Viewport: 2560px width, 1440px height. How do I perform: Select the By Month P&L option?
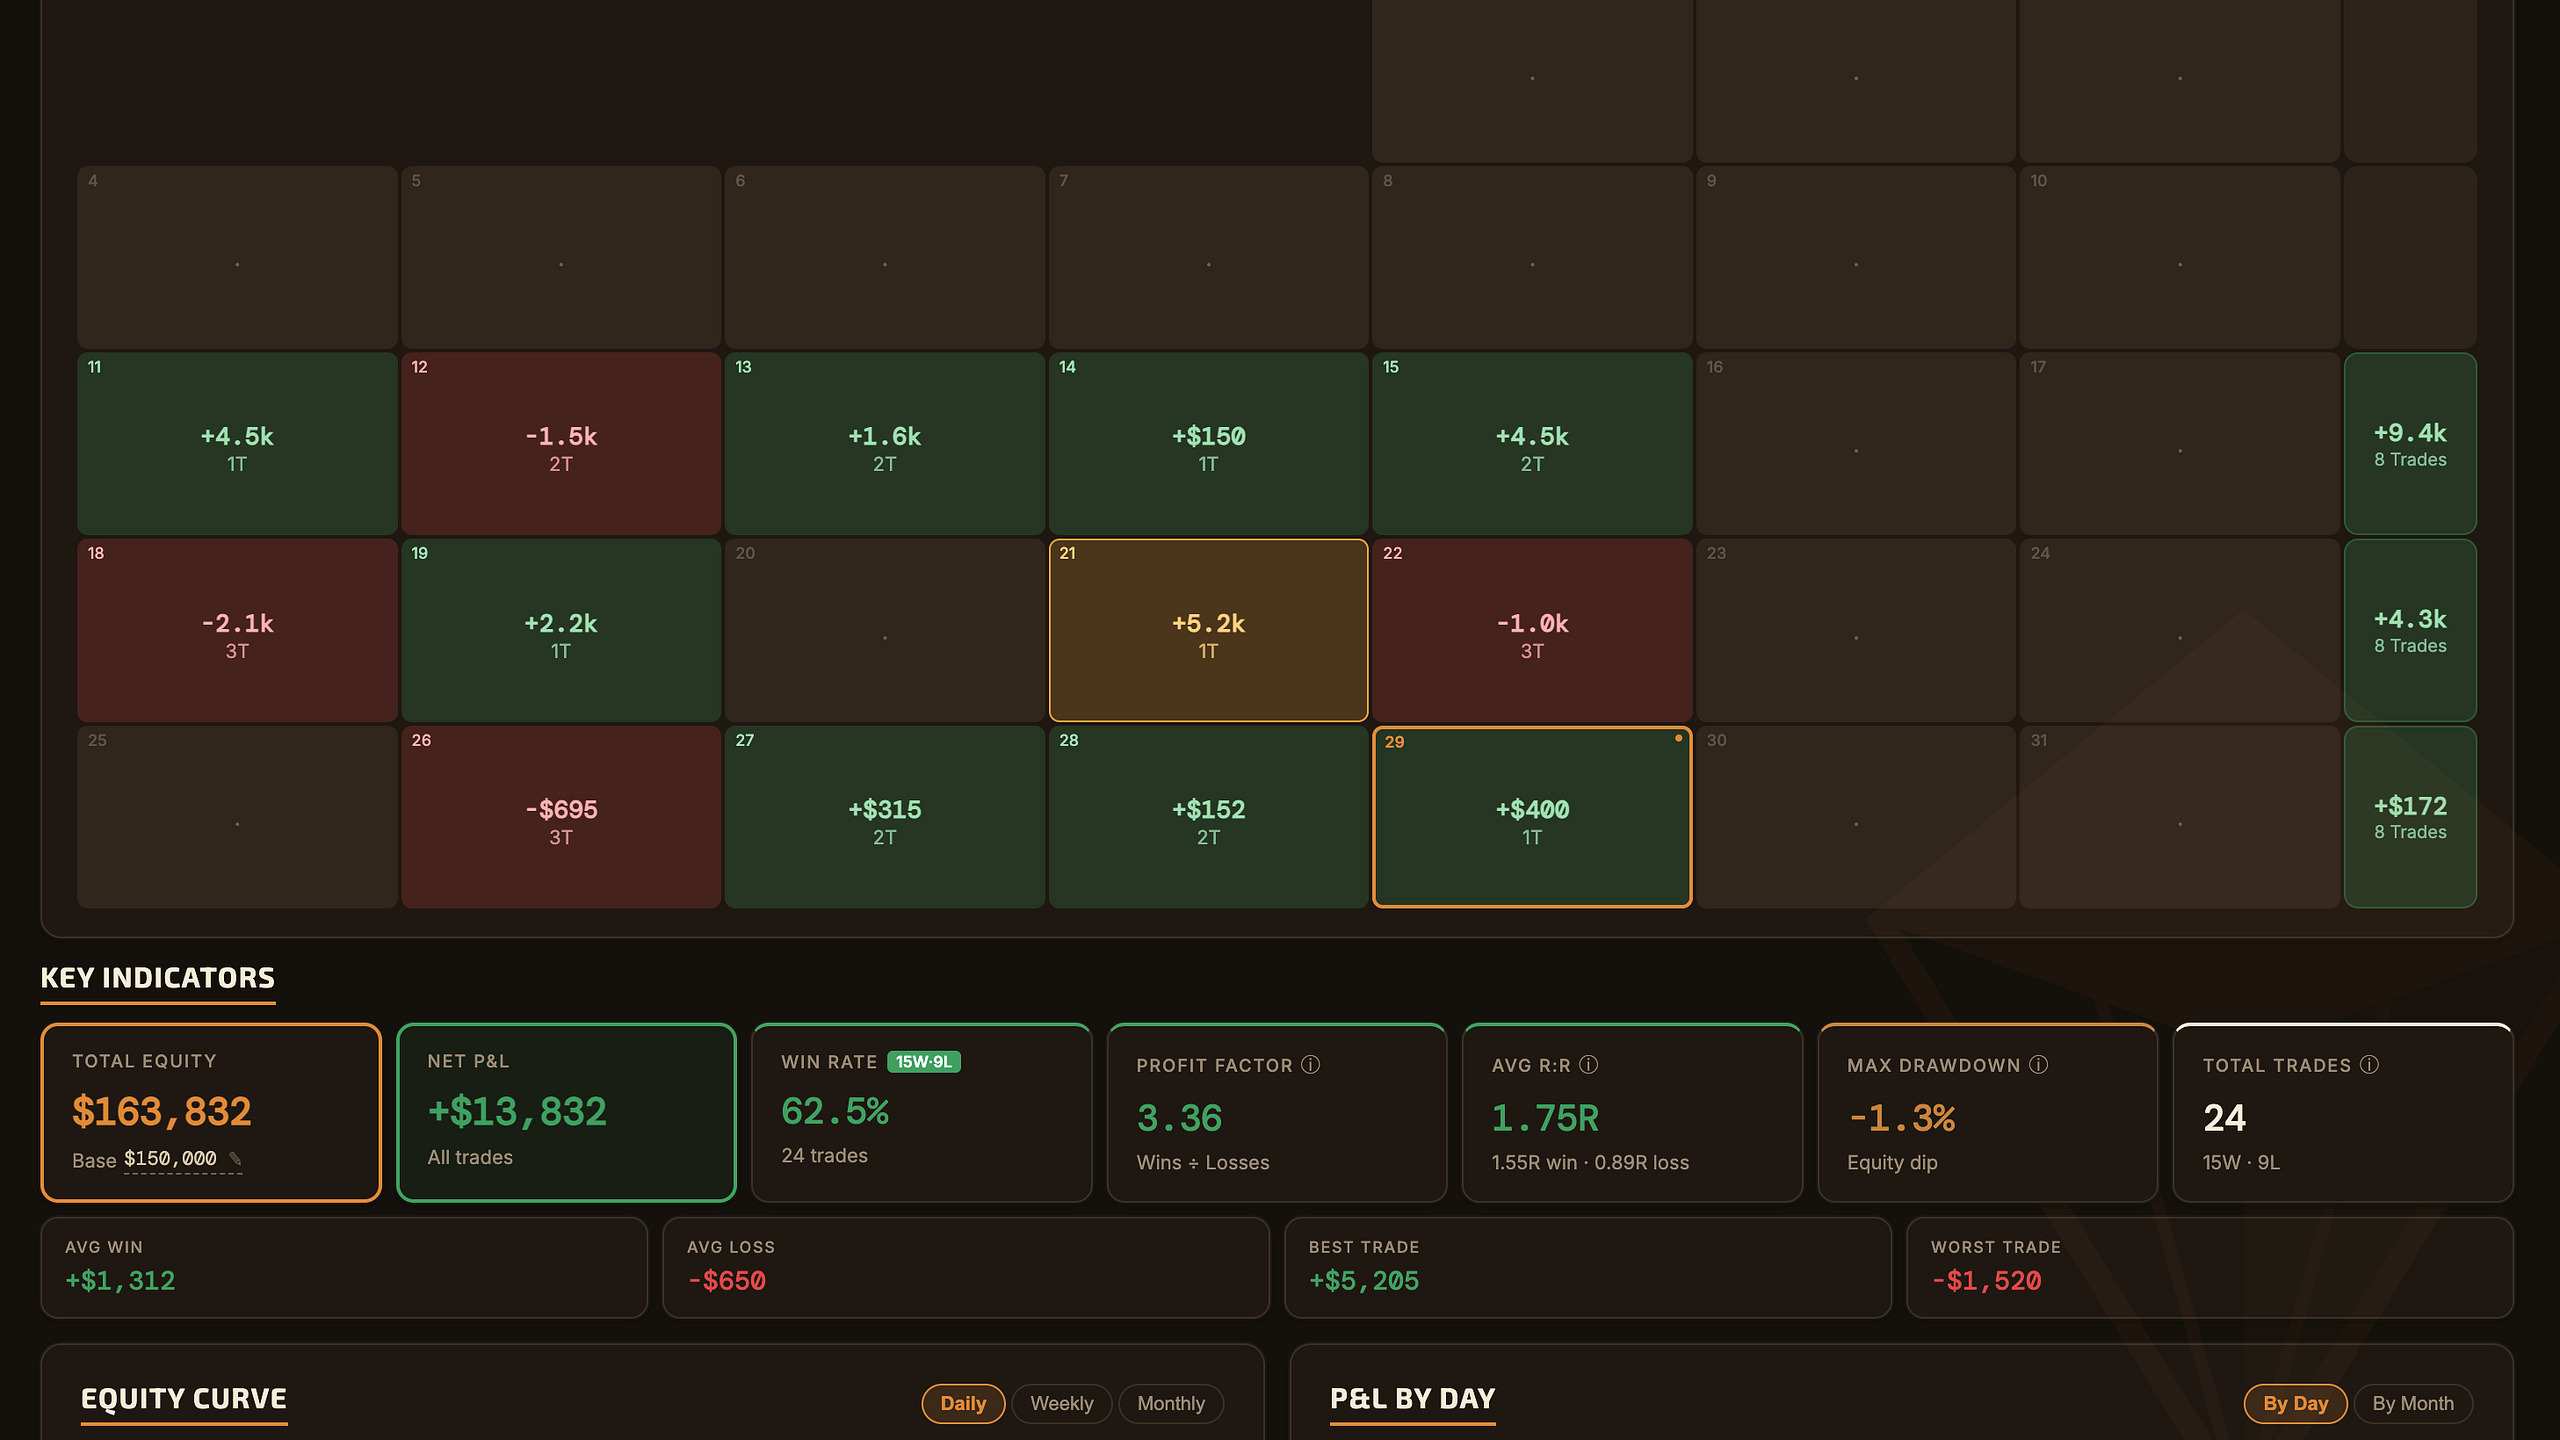tap(2412, 1403)
